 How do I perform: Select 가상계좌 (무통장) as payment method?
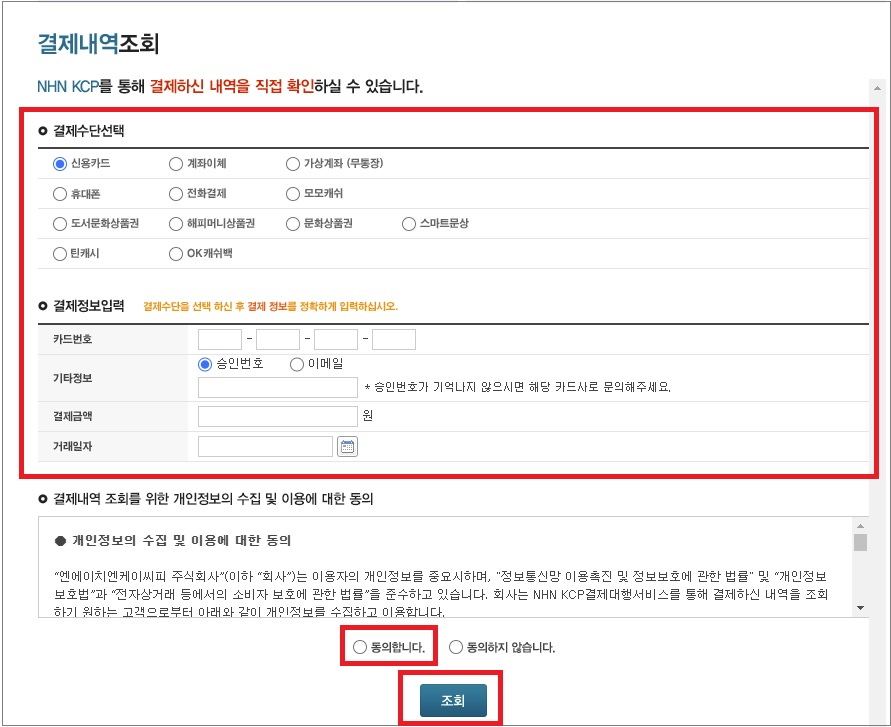(x=291, y=163)
